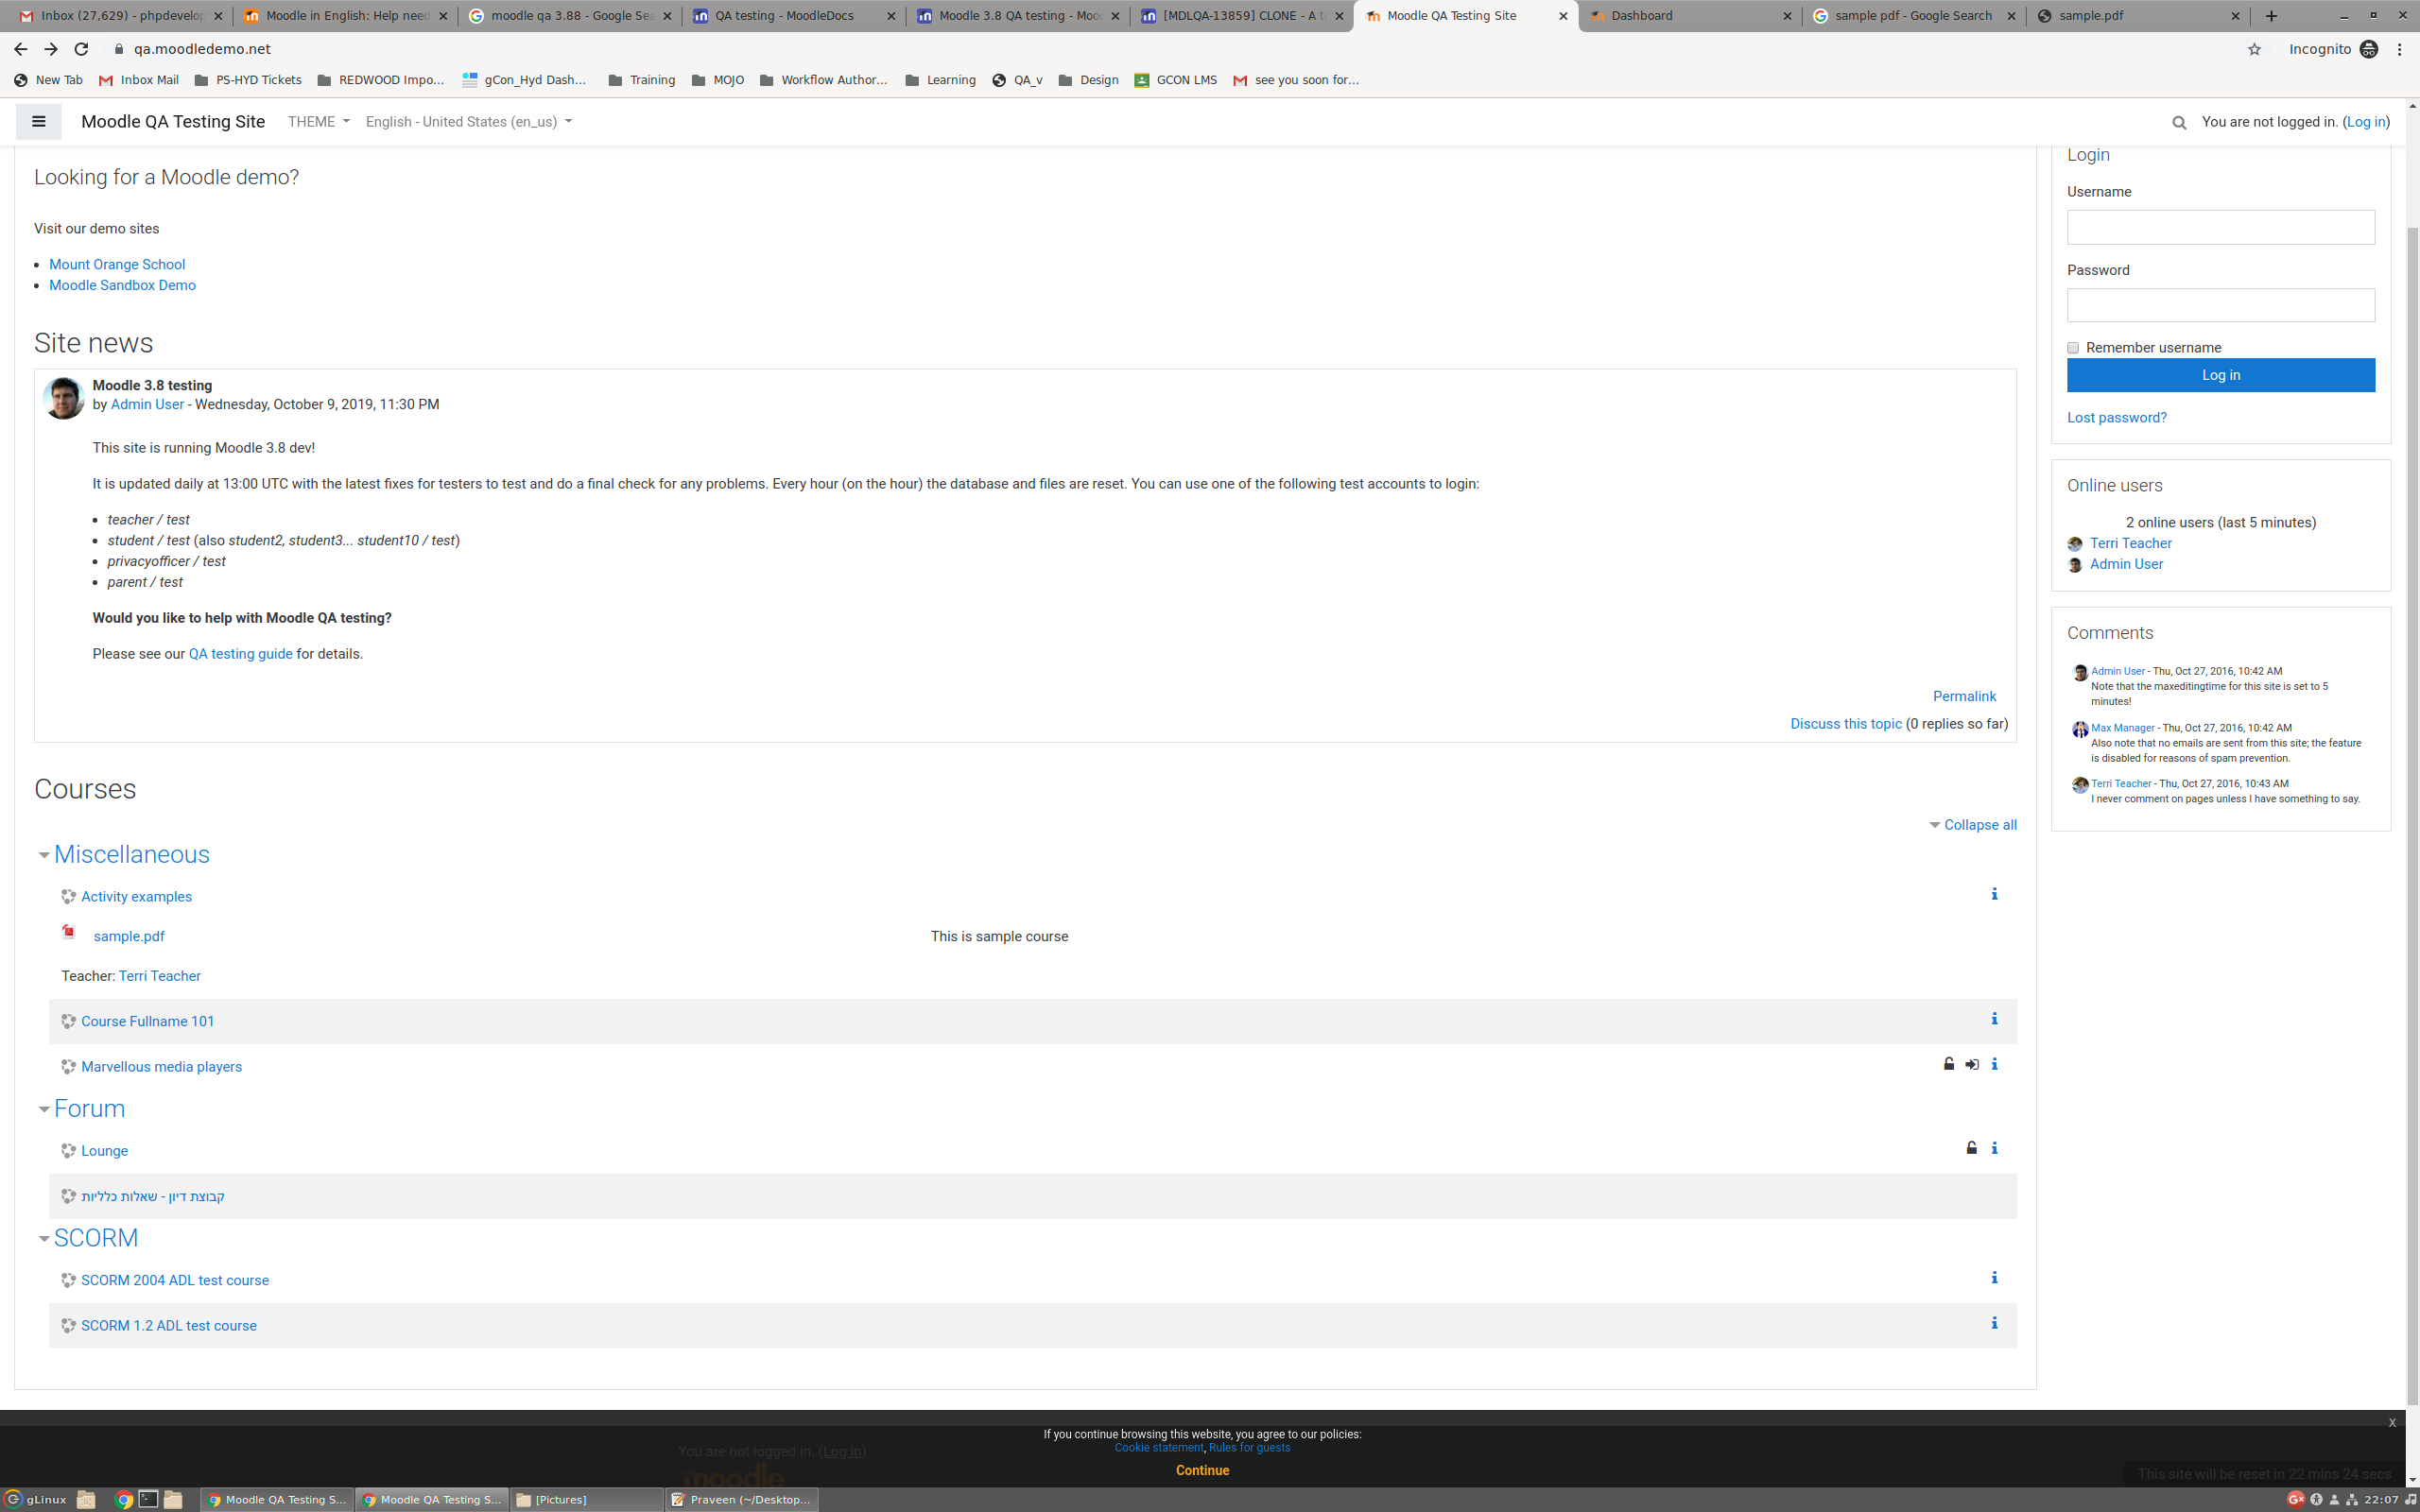The width and height of the screenshot is (2420, 1512).
Task: Click the Lost password? link
Action: tap(2116, 418)
